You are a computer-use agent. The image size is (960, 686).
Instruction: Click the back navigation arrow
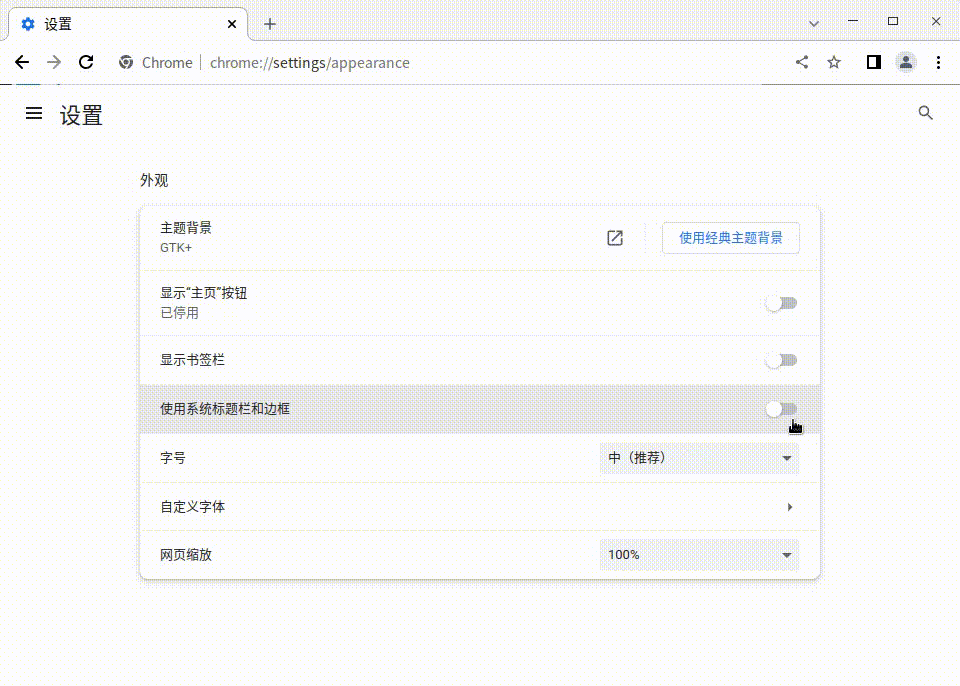click(22, 62)
